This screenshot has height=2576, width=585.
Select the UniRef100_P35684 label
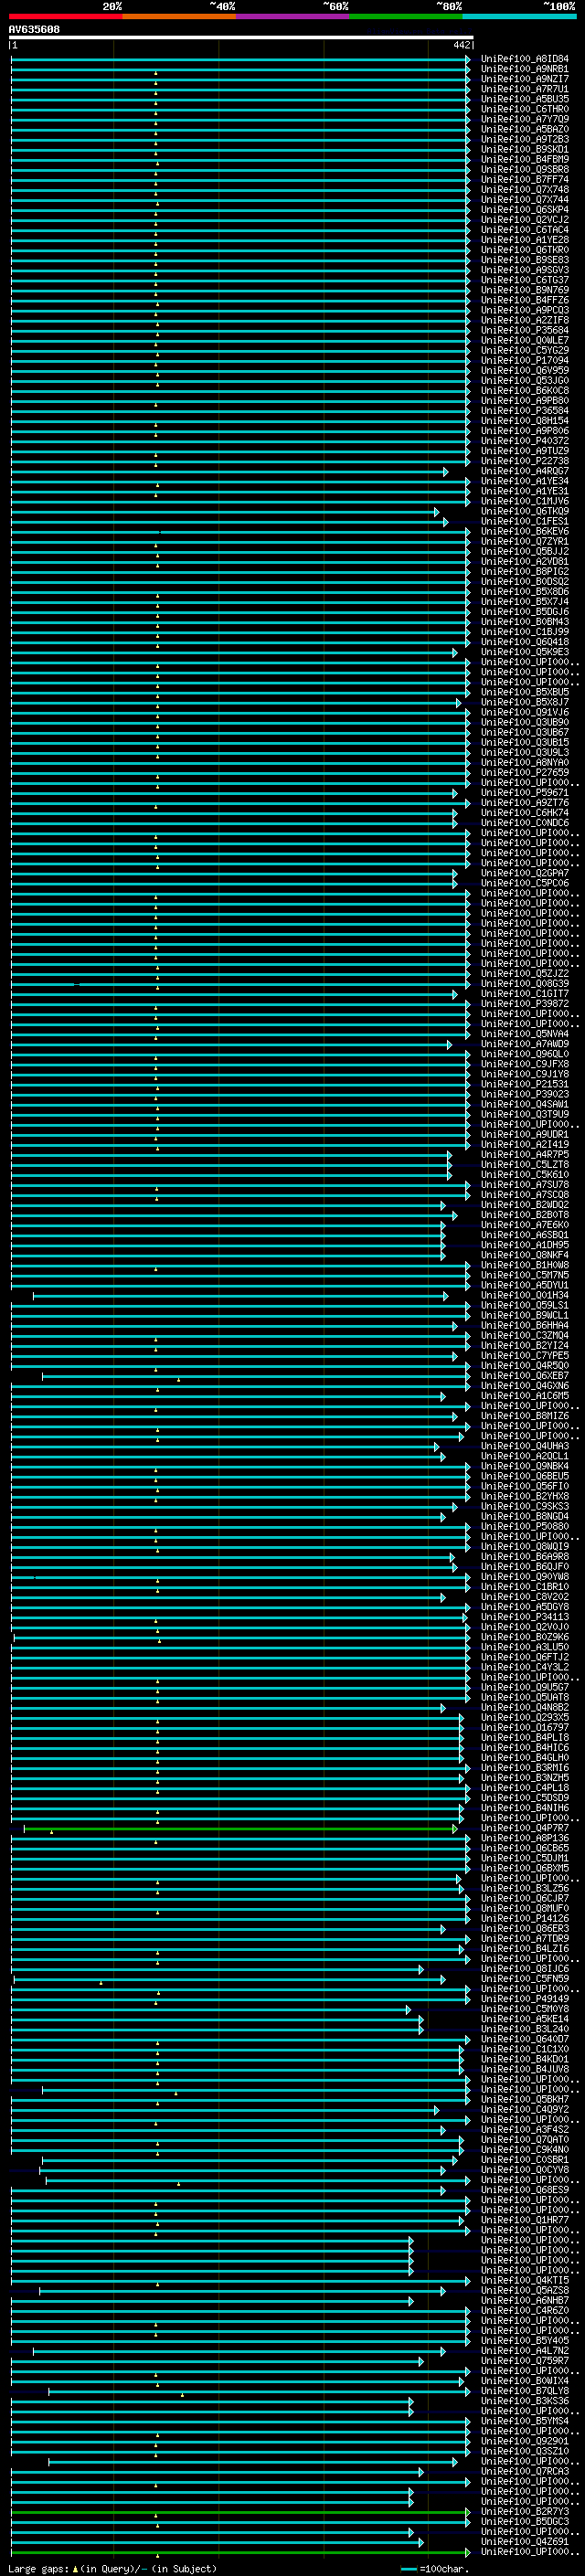click(524, 331)
